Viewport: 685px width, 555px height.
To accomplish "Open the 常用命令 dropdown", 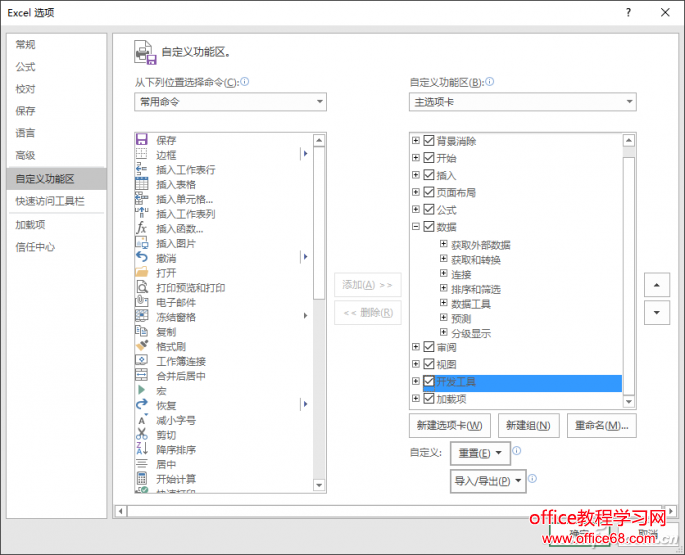I will pos(231,102).
